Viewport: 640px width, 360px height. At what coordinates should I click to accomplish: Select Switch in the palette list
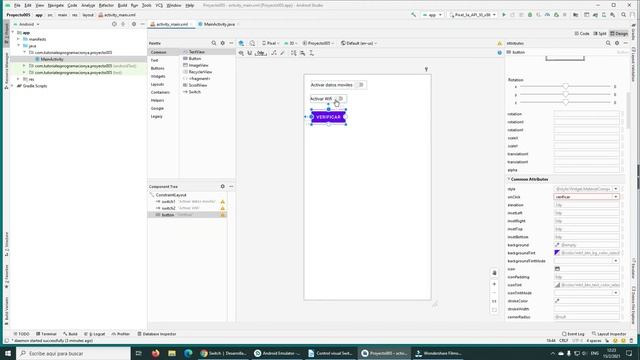[x=194, y=92]
